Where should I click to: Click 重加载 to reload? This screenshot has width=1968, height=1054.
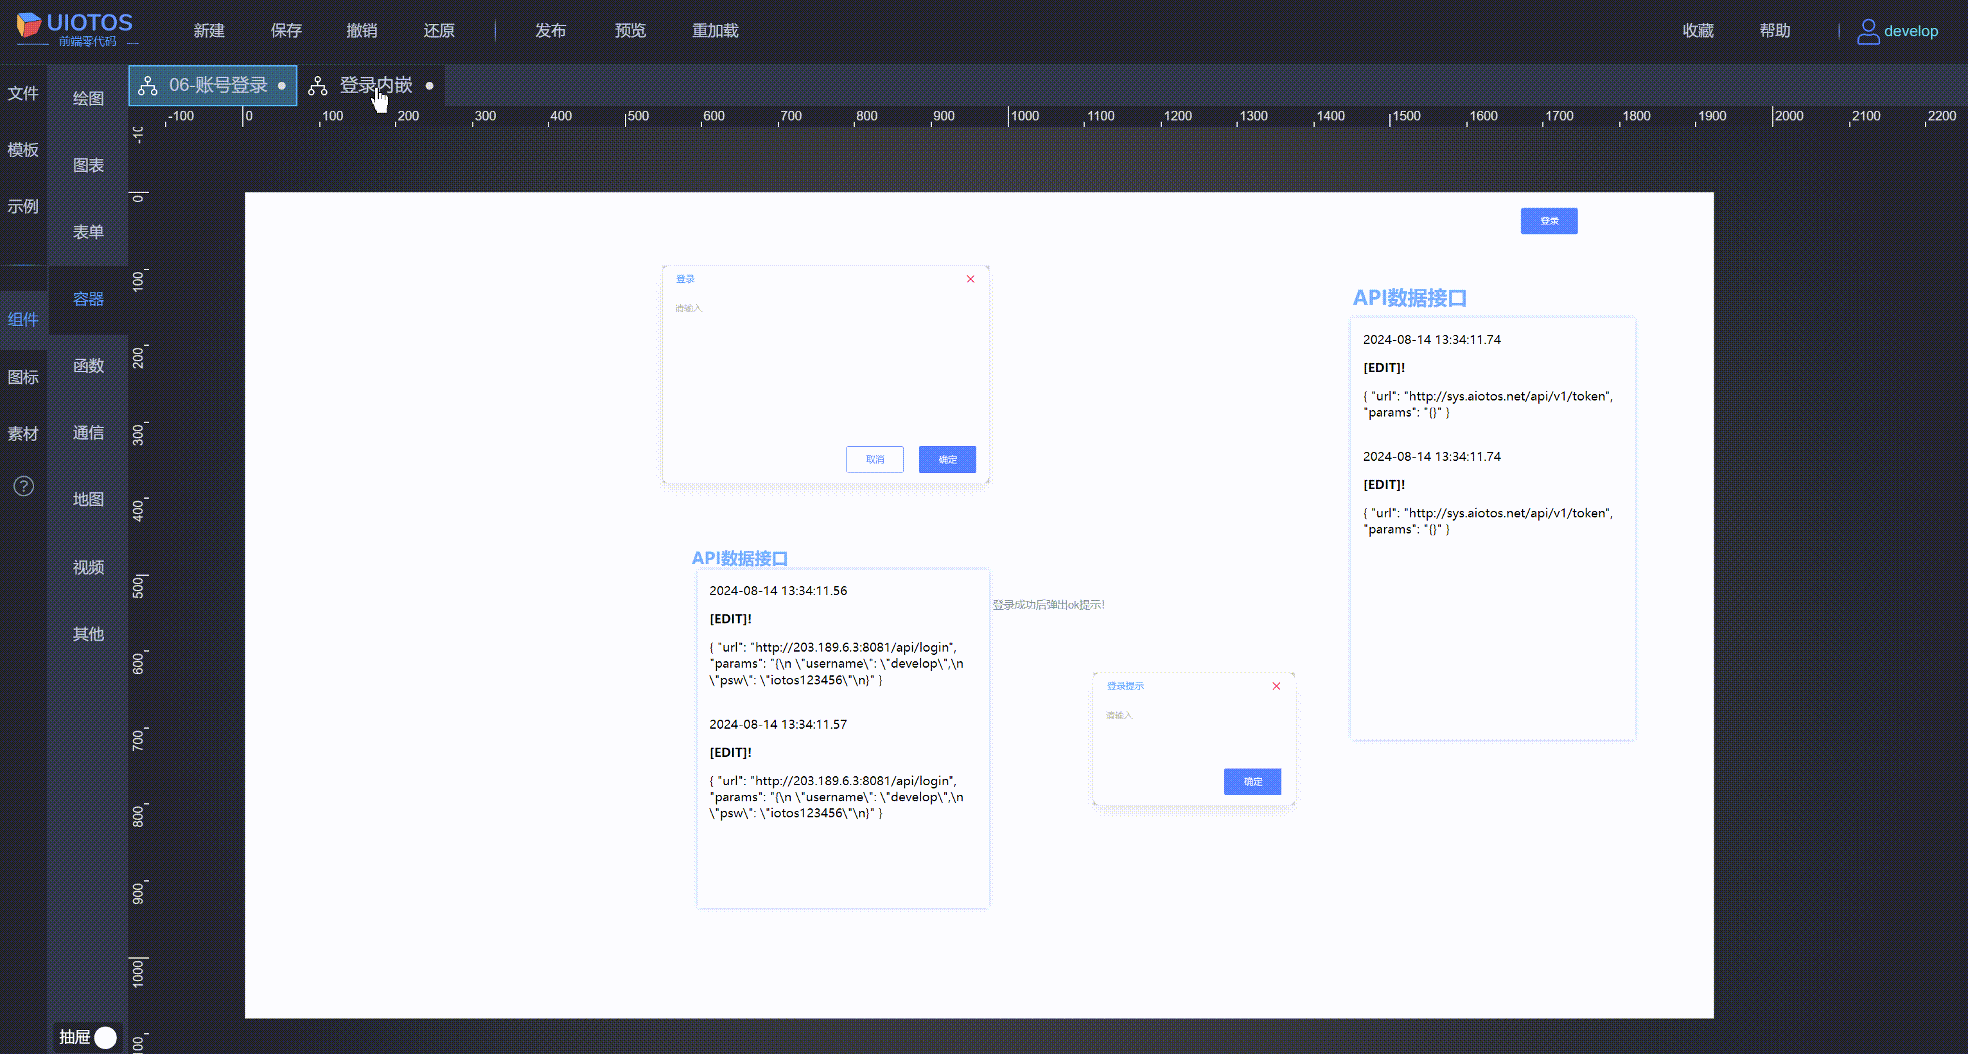click(x=715, y=31)
